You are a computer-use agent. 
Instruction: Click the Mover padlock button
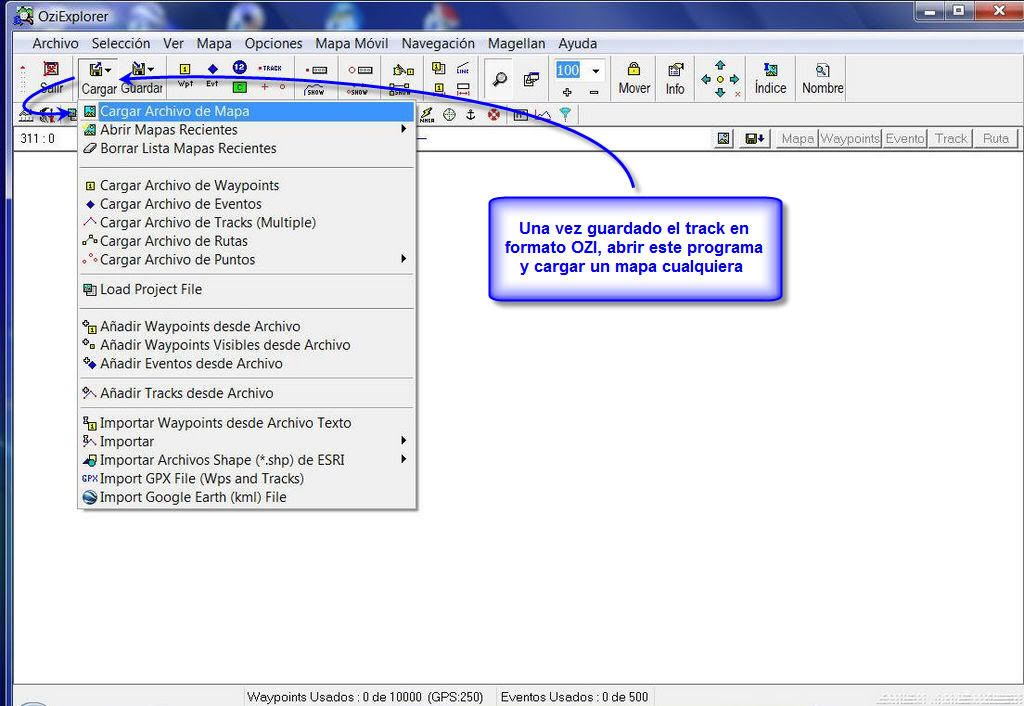click(x=634, y=78)
